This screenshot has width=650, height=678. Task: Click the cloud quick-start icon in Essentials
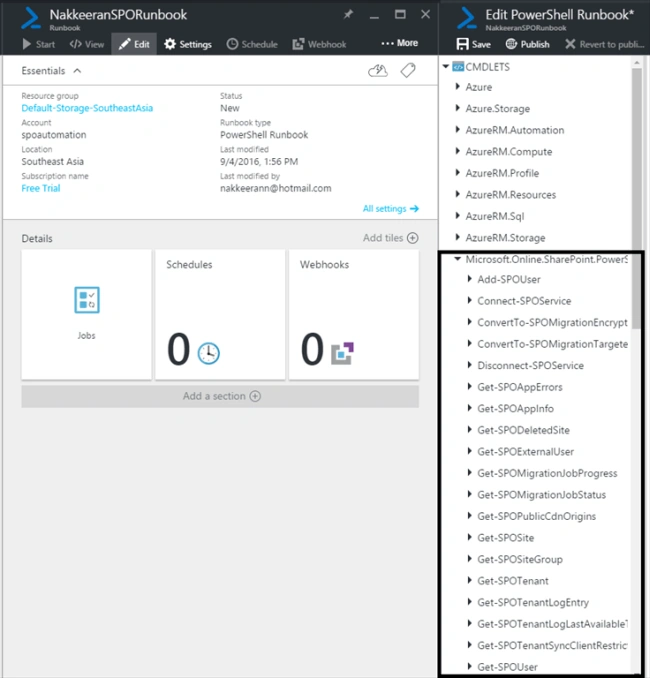coord(378,70)
